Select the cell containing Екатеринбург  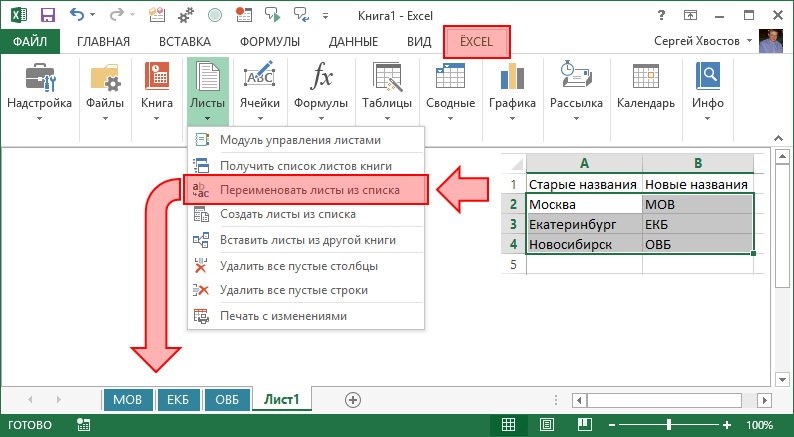click(x=584, y=224)
